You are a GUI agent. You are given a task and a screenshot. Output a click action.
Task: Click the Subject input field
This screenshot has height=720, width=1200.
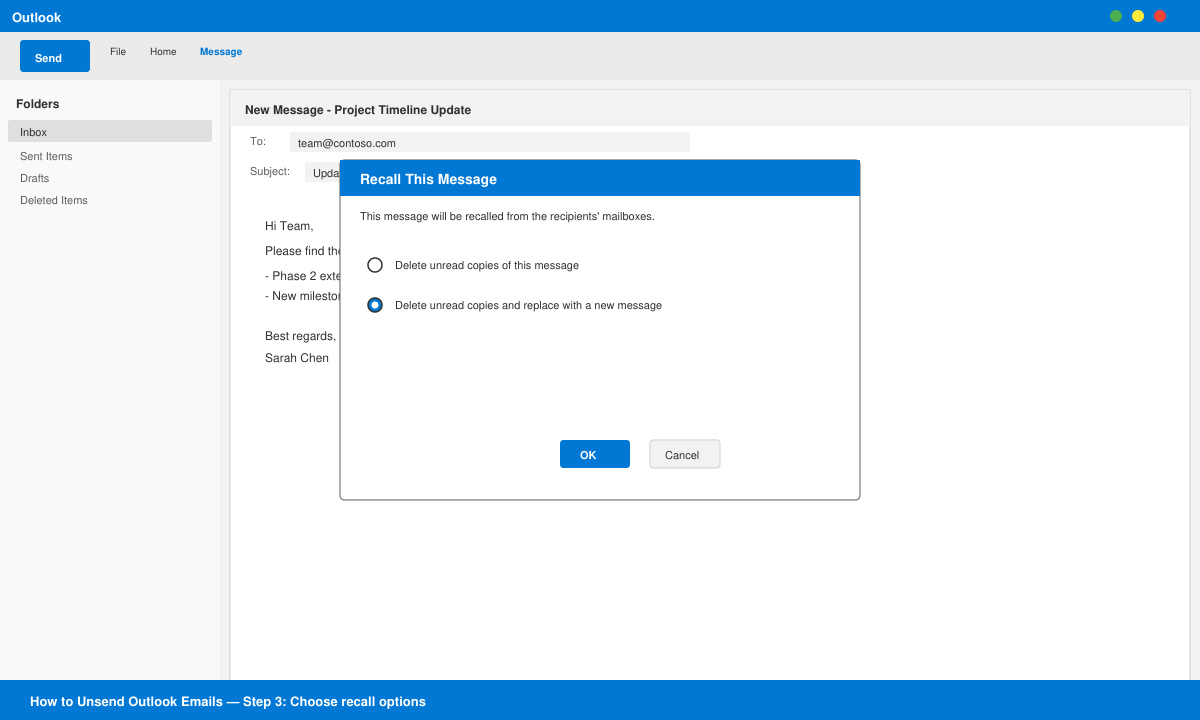pyautogui.click(x=322, y=172)
